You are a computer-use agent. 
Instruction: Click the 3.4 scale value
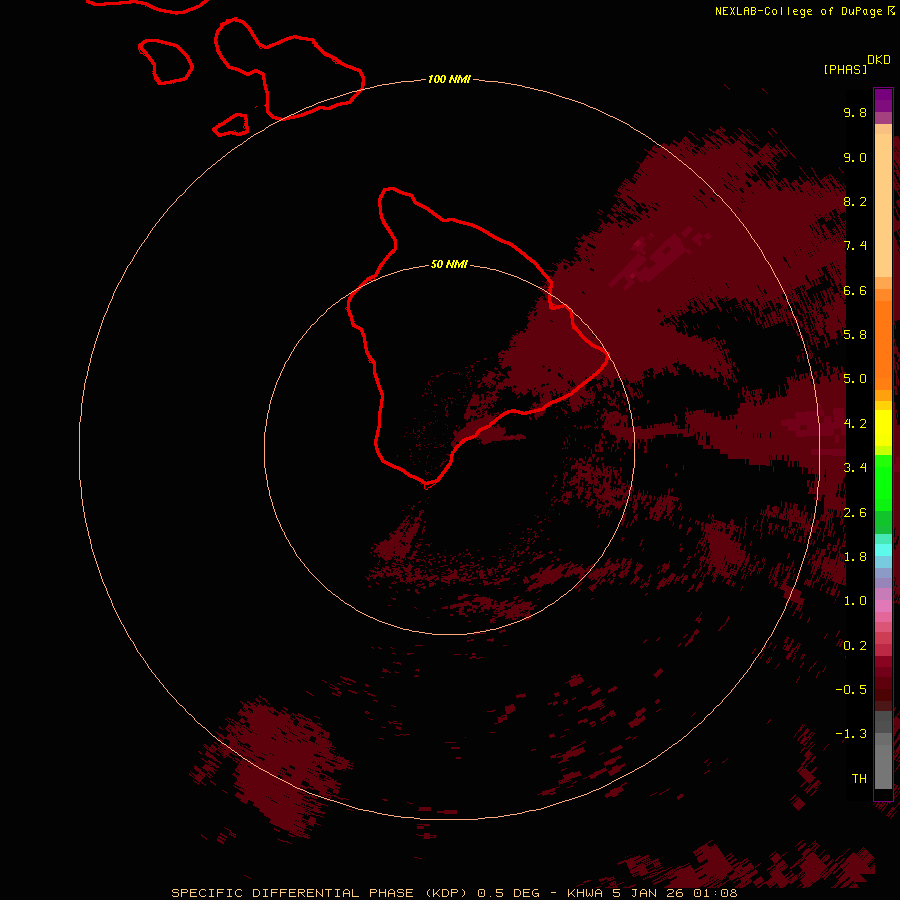(855, 468)
